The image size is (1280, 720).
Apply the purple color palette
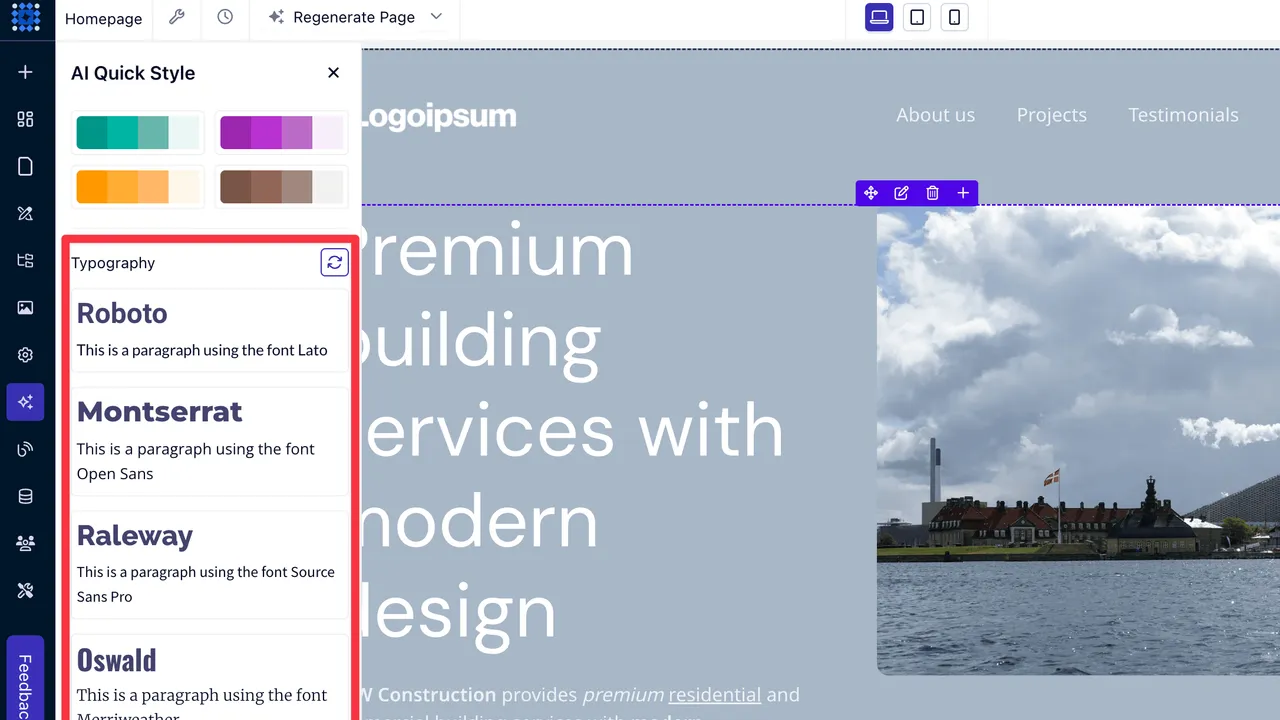(x=282, y=132)
